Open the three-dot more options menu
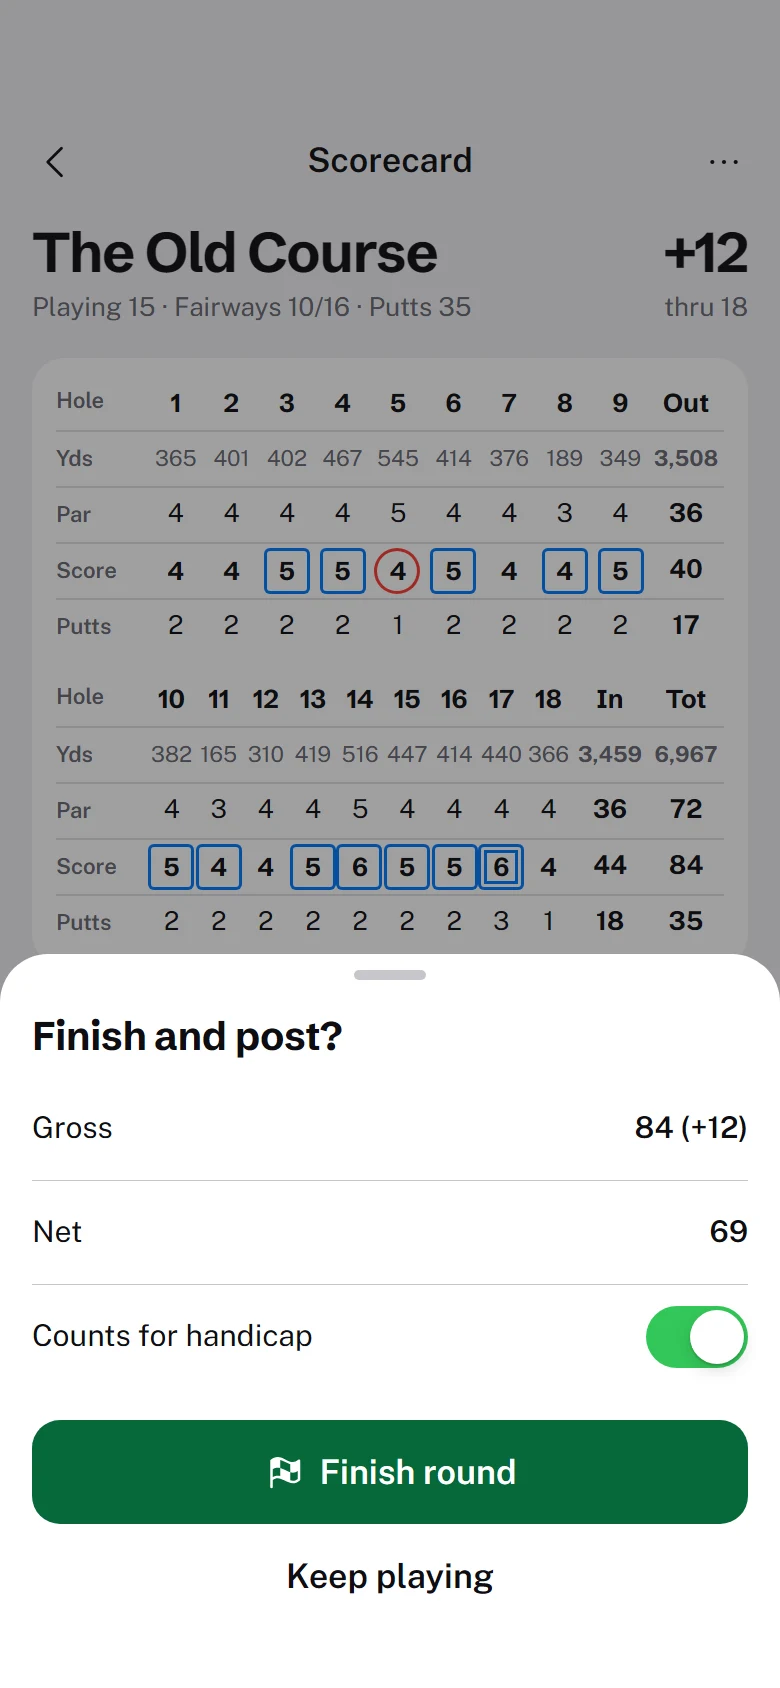 click(723, 162)
